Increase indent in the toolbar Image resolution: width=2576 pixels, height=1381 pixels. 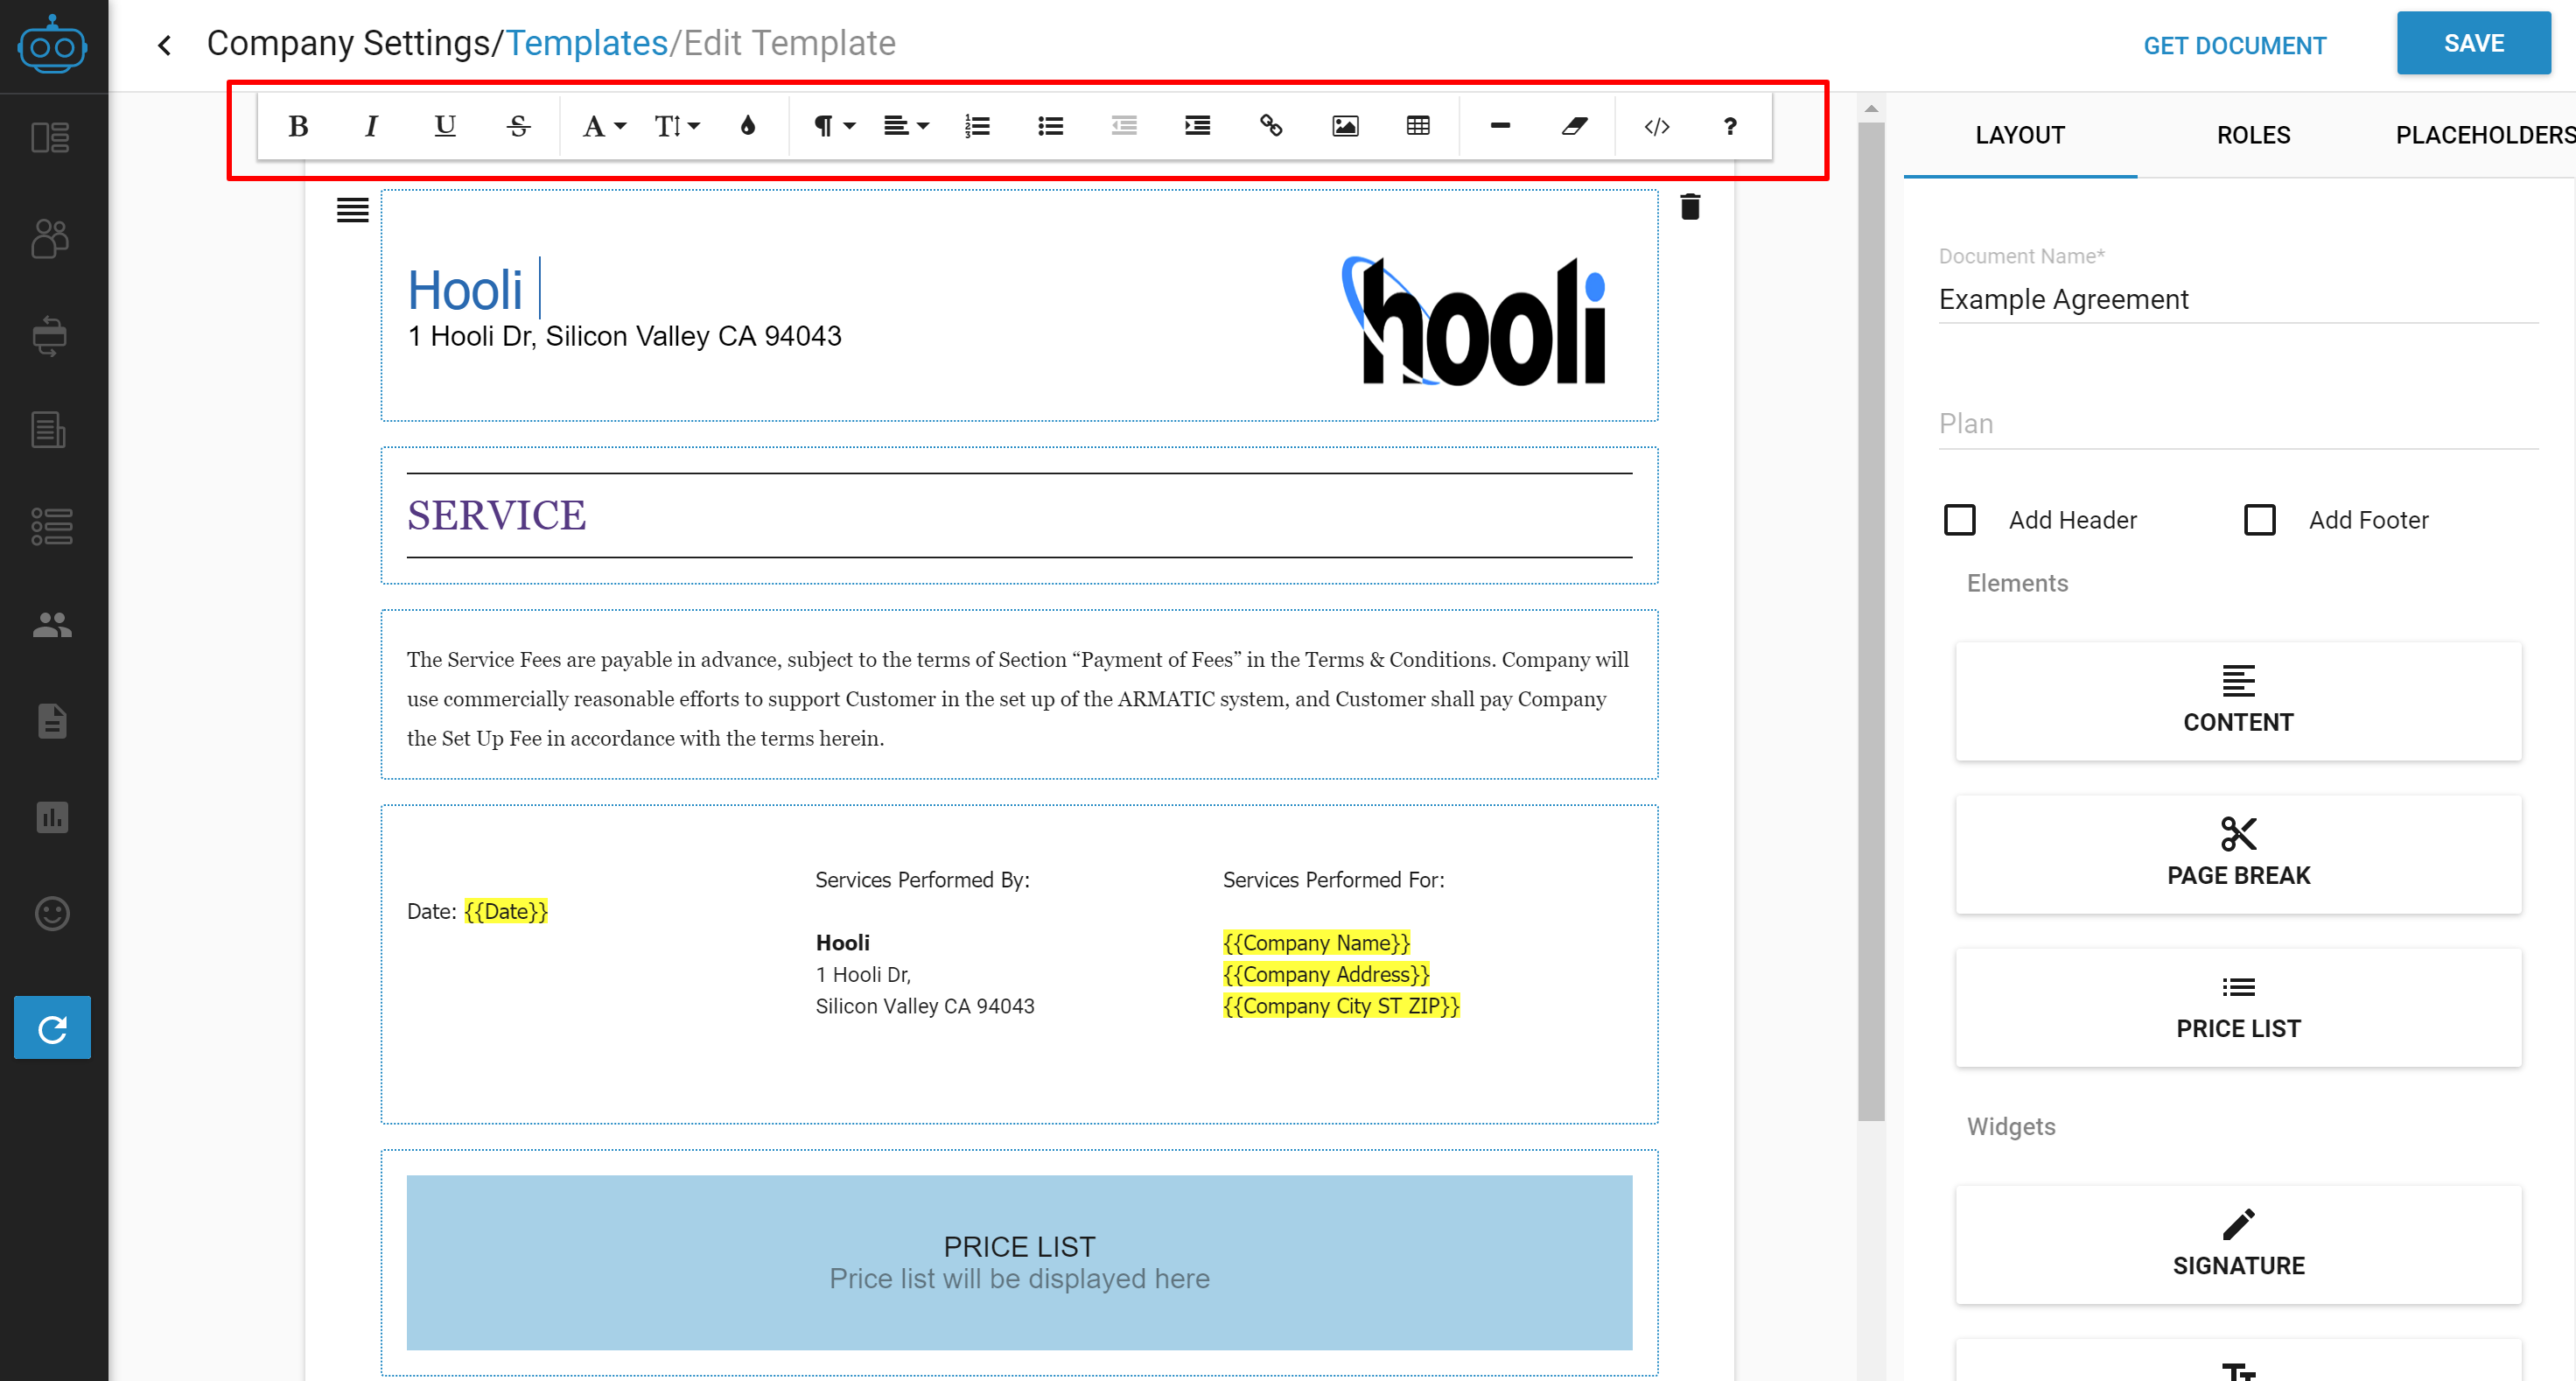[1197, 126]
